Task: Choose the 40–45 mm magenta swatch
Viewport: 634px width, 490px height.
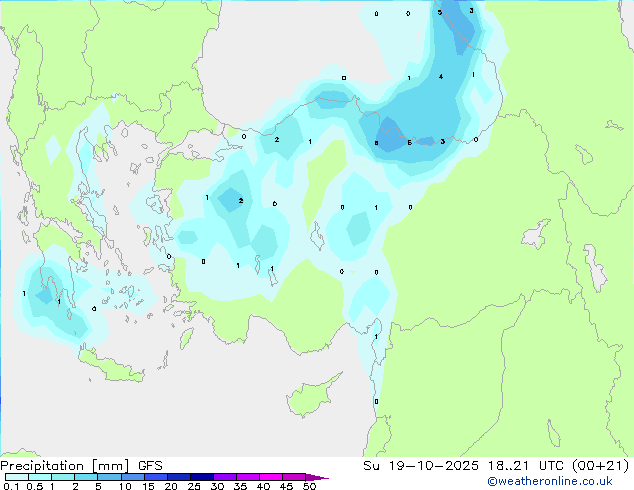Action: click(x=271, y=477)
